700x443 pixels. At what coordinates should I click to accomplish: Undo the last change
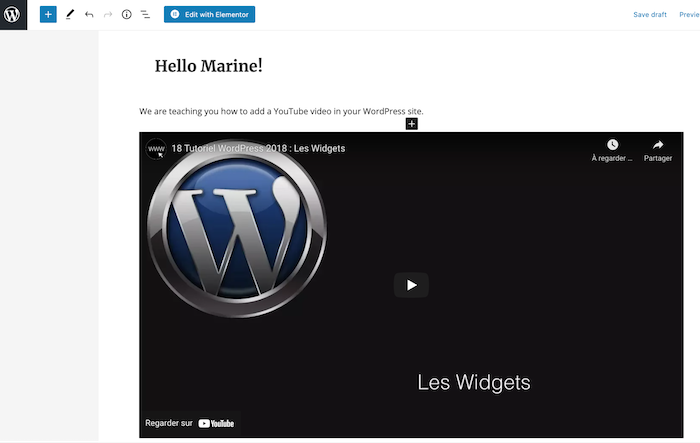[x=89, y=15]
